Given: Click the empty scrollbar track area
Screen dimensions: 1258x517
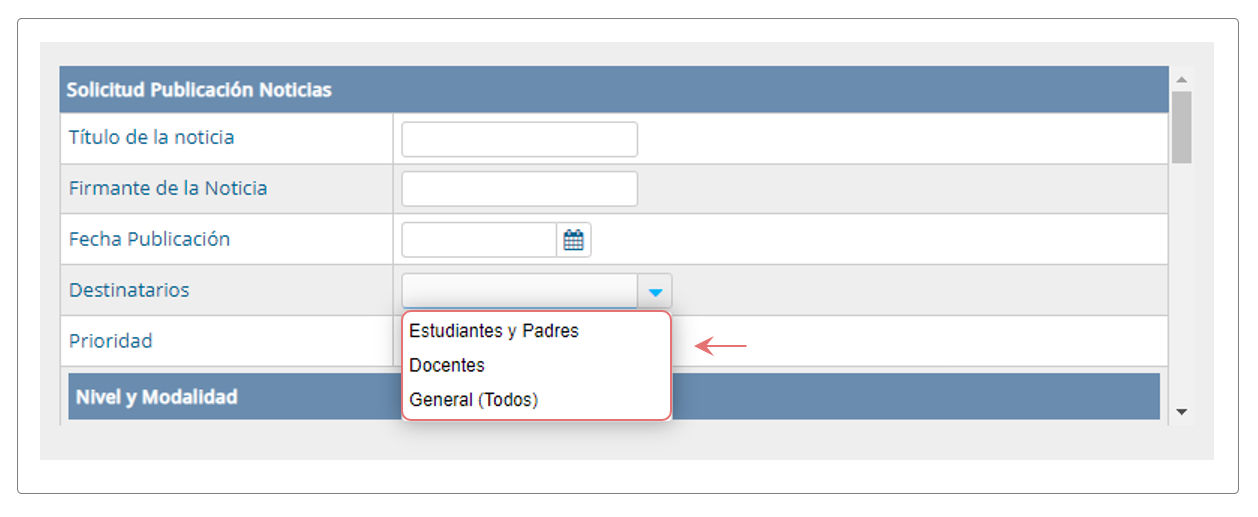Looking at the screenshot, I should pos(1182,280).
